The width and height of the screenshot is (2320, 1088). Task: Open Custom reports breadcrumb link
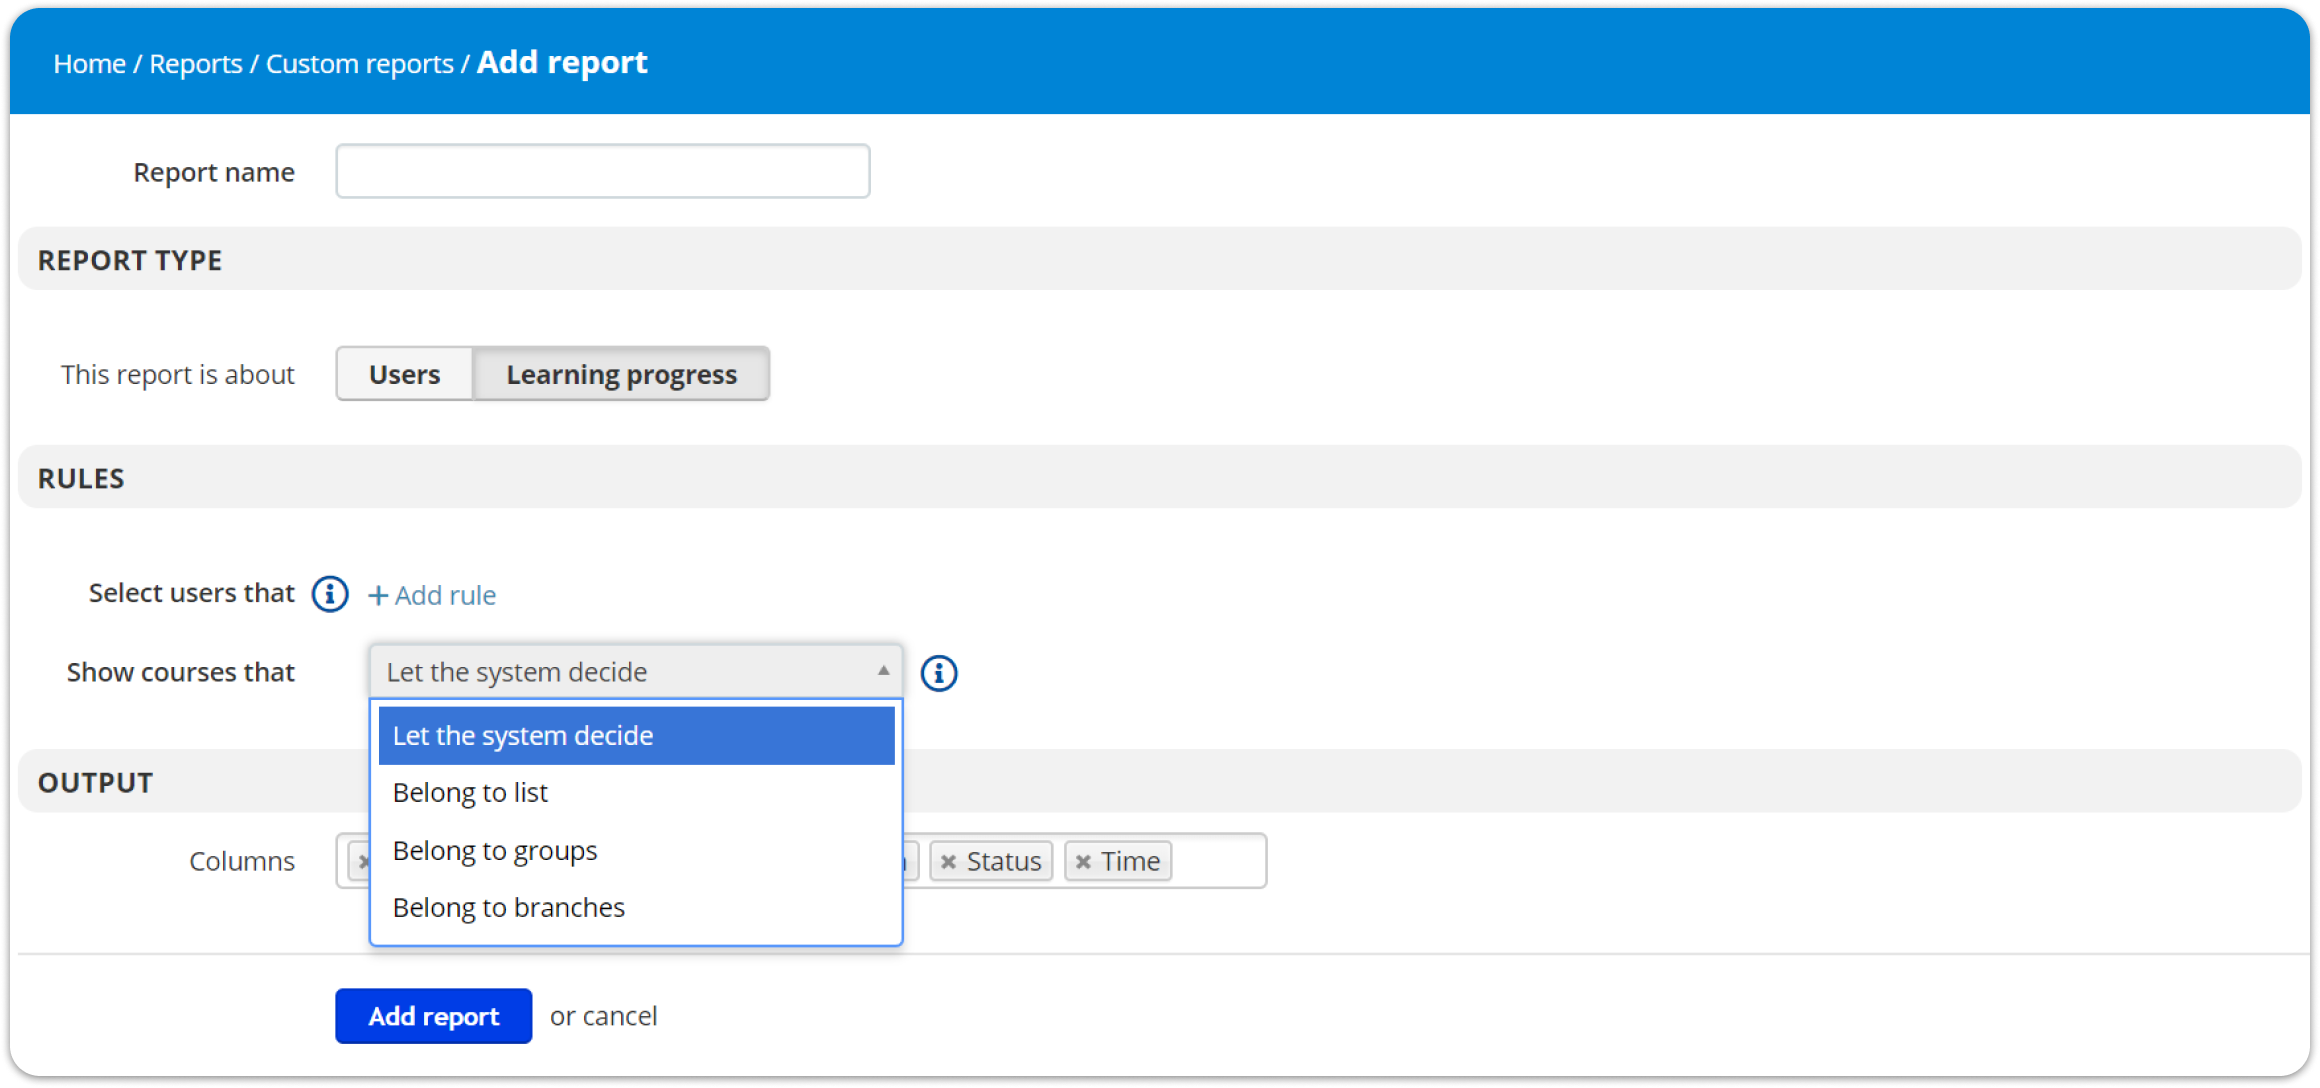tap(359, 64)
